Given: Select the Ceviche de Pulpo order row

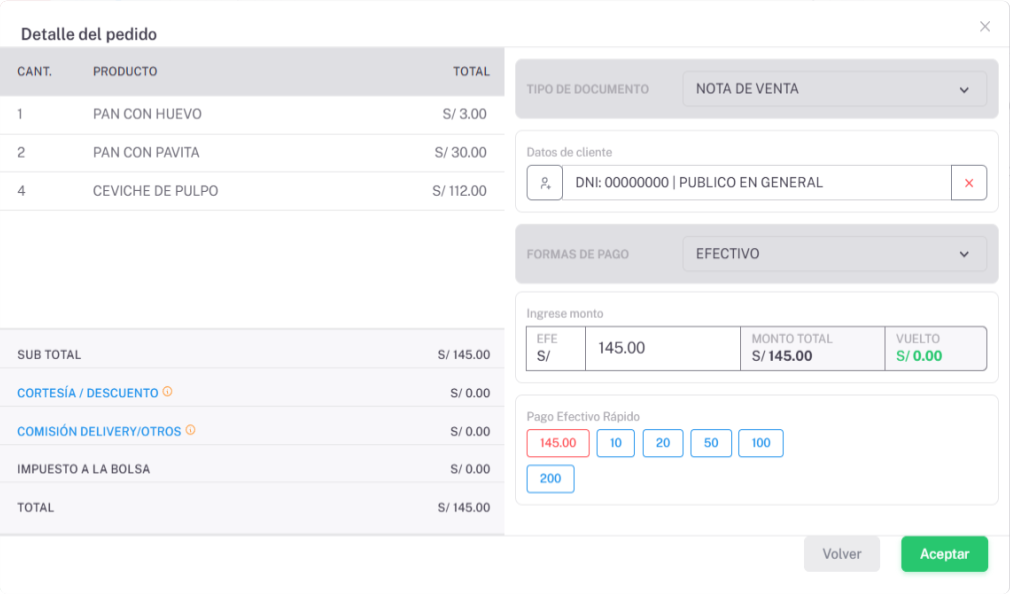Looking at the screenshot, I should 251,191.
